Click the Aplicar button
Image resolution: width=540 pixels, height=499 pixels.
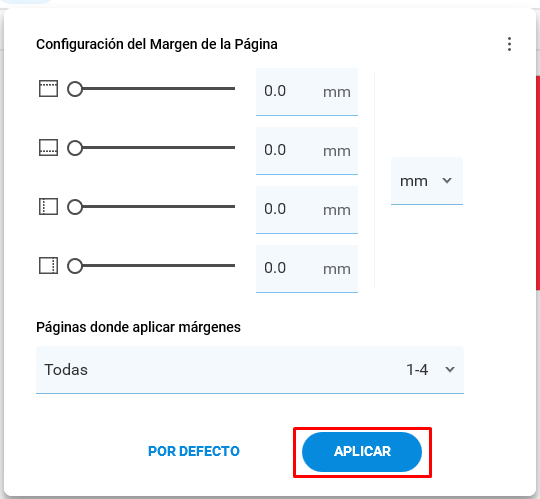pyautogui.click(x=362, y=451)
